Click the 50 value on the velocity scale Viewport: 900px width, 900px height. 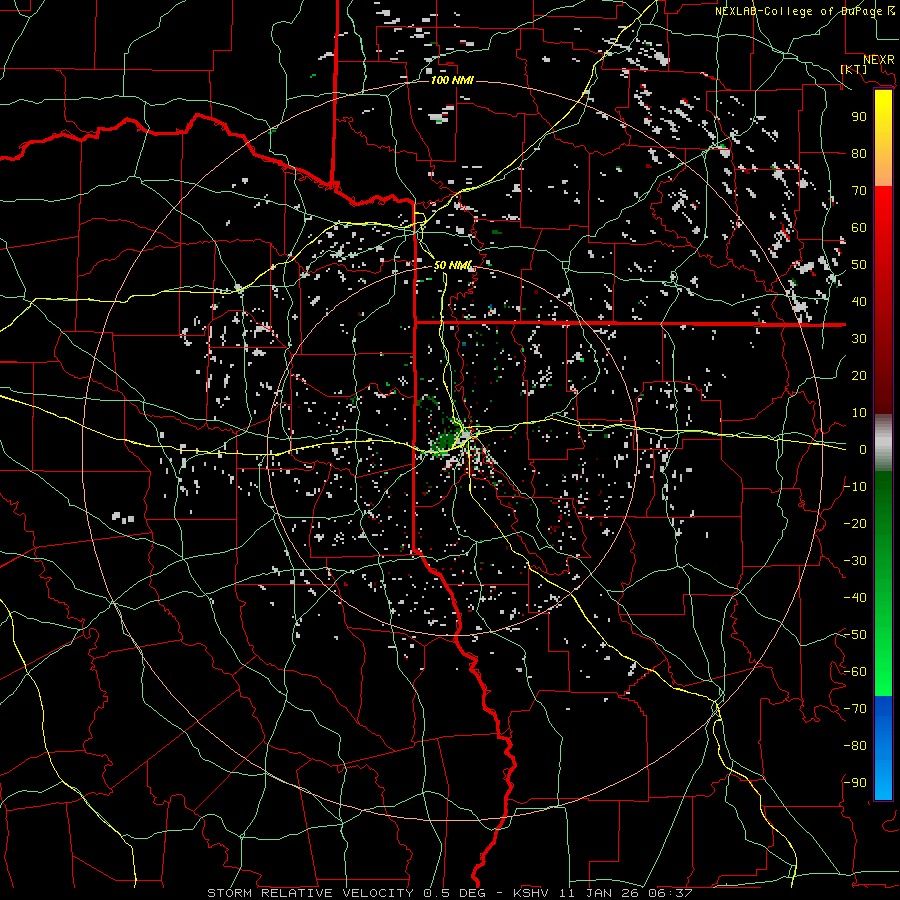coord(859,265)
